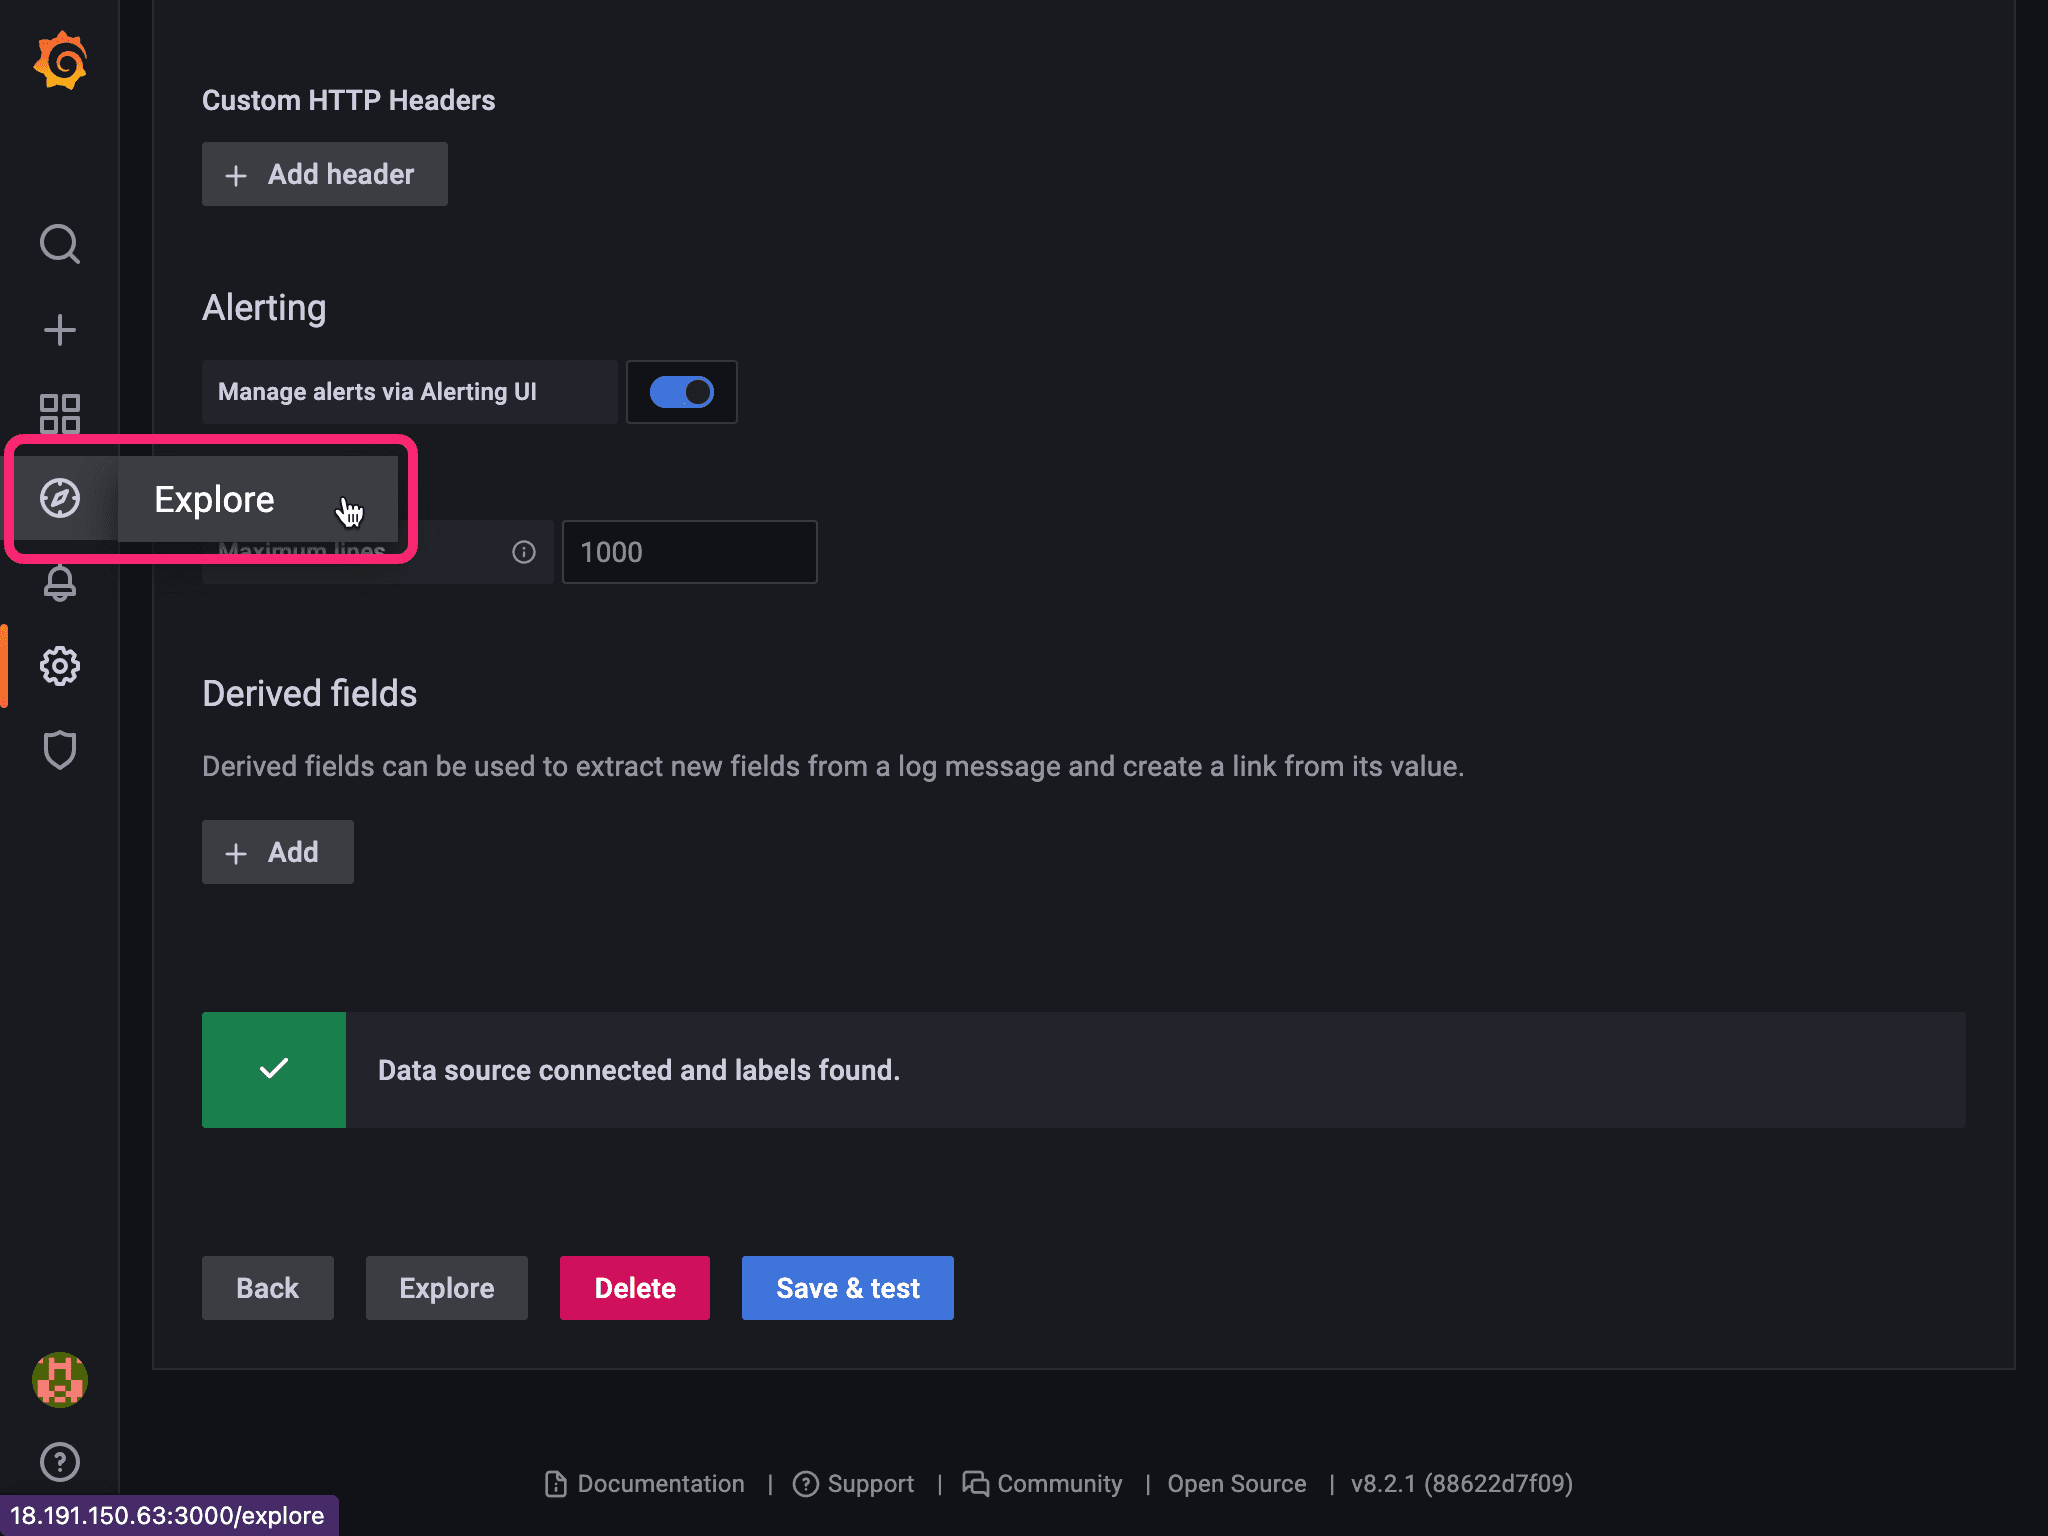Image resolution: width=2048 pixels, height=1536 pixels.
Task: Click the Dashboards grid icon in sidebar
Action: click(x=60, y=411)
